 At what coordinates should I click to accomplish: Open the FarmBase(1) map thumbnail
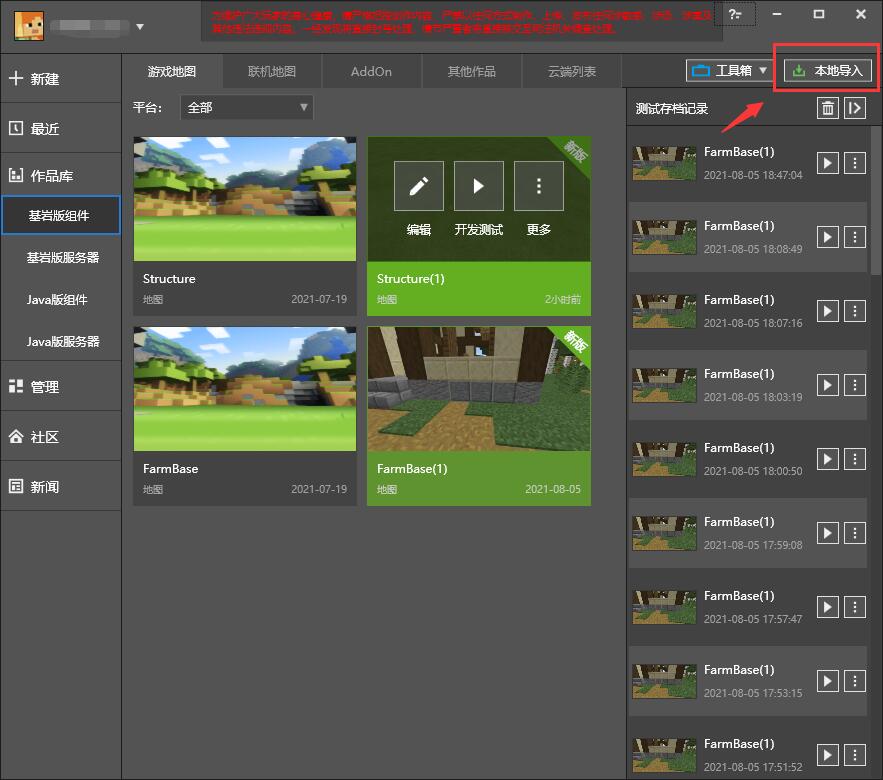[478, 388]
